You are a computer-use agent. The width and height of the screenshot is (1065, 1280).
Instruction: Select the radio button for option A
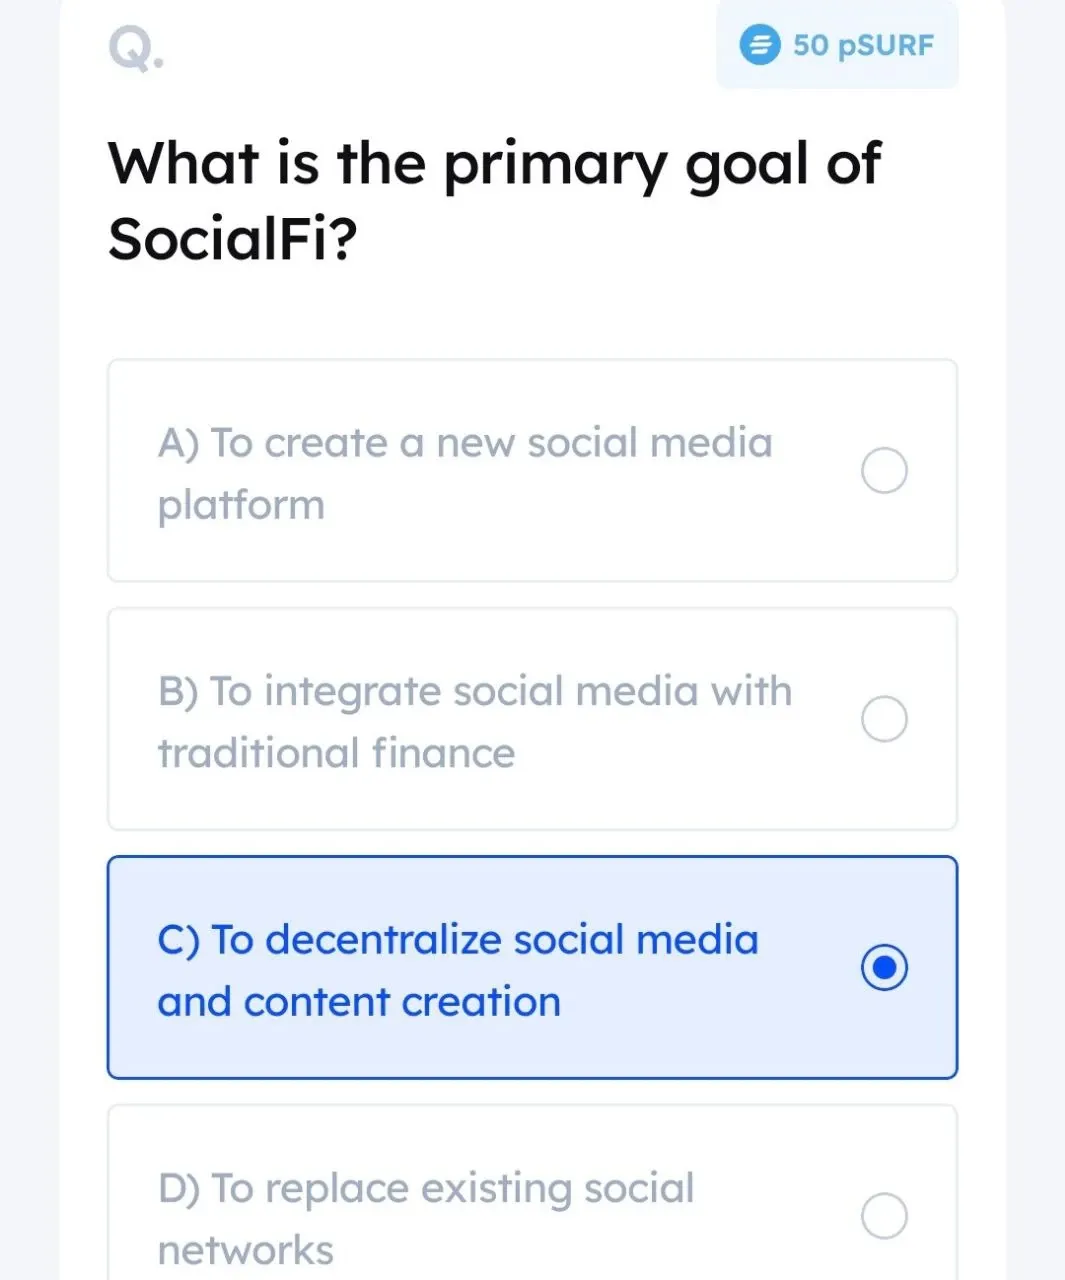pos(884,470)
